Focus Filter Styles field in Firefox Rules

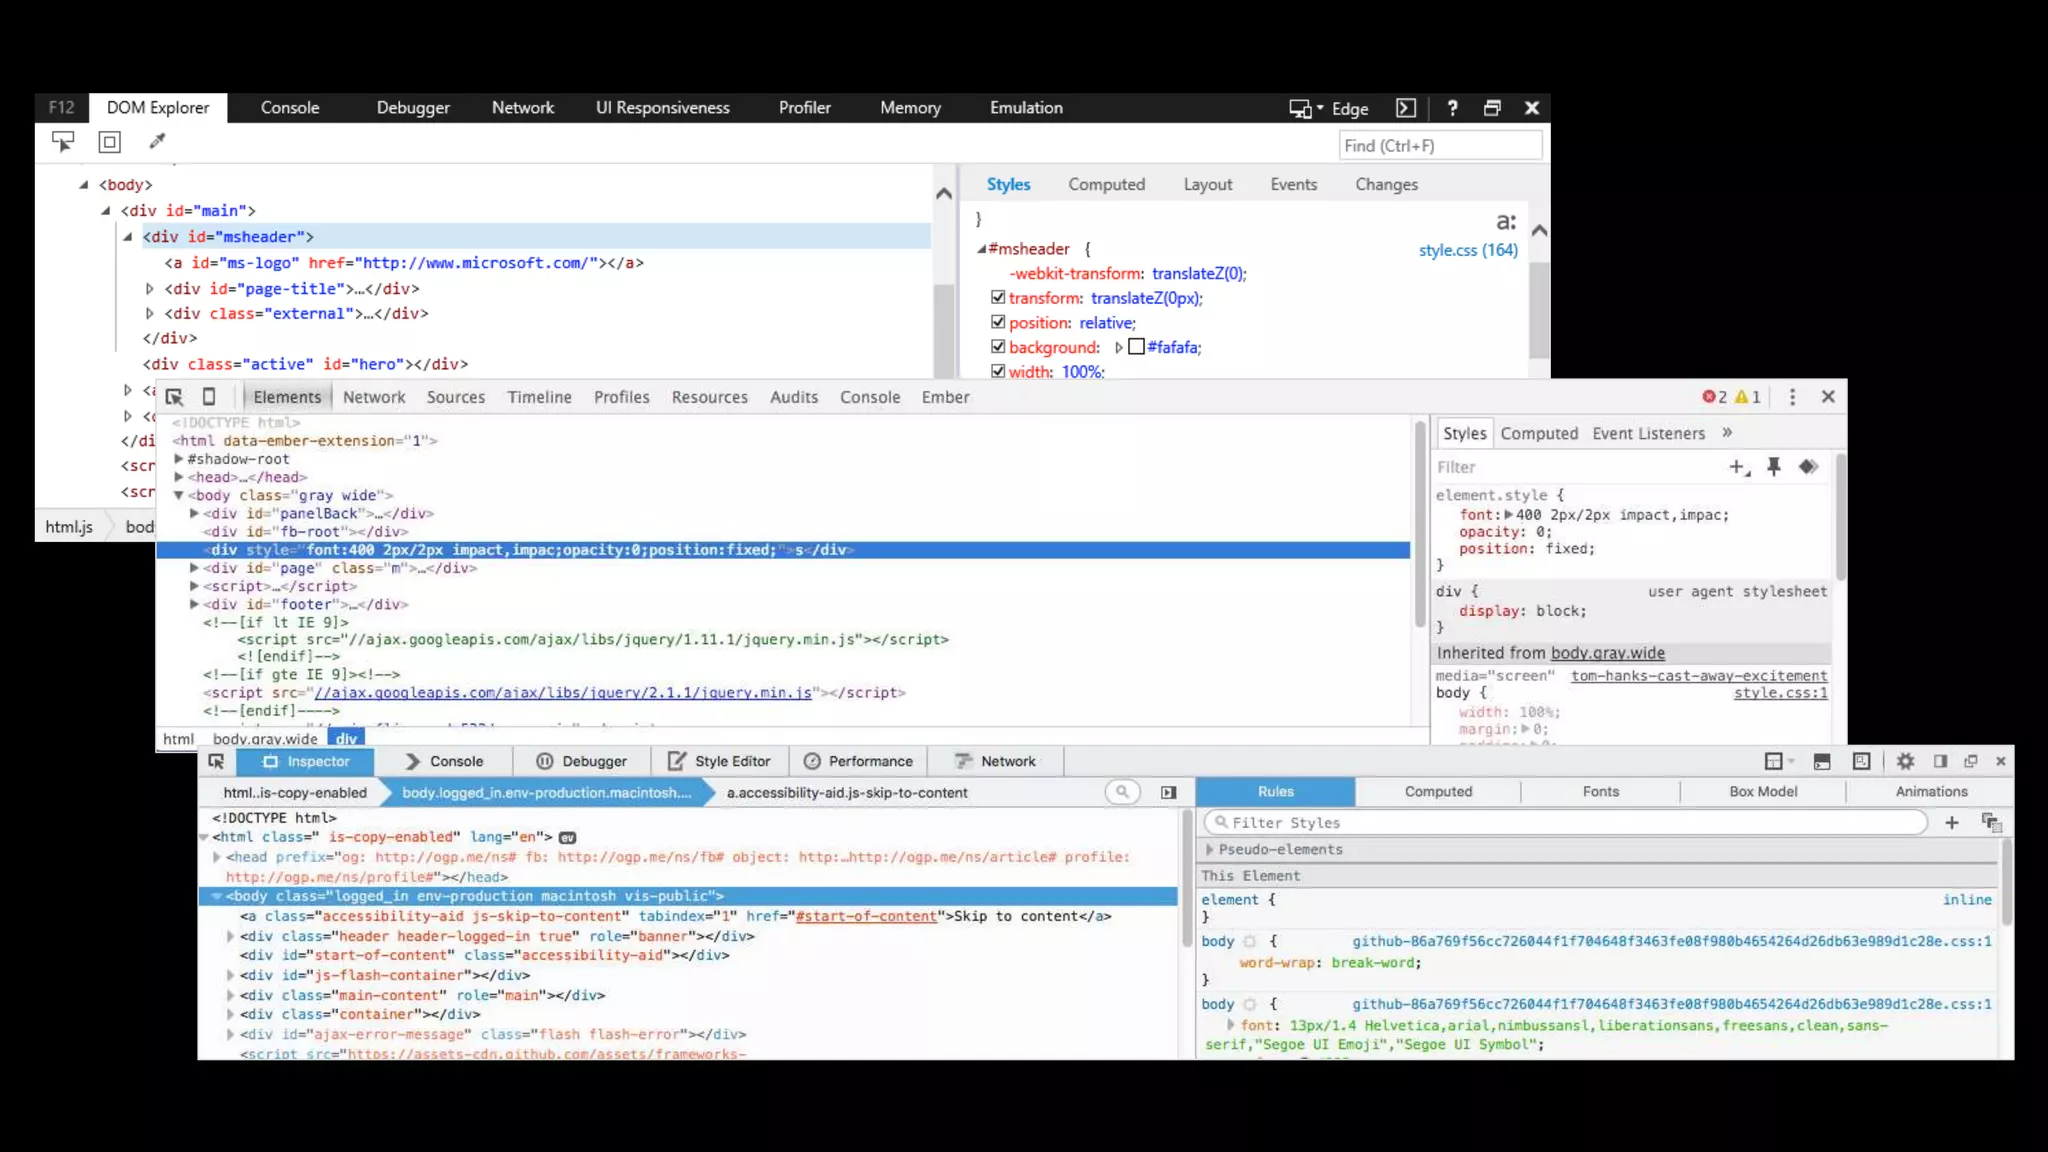pos(1566,823)
